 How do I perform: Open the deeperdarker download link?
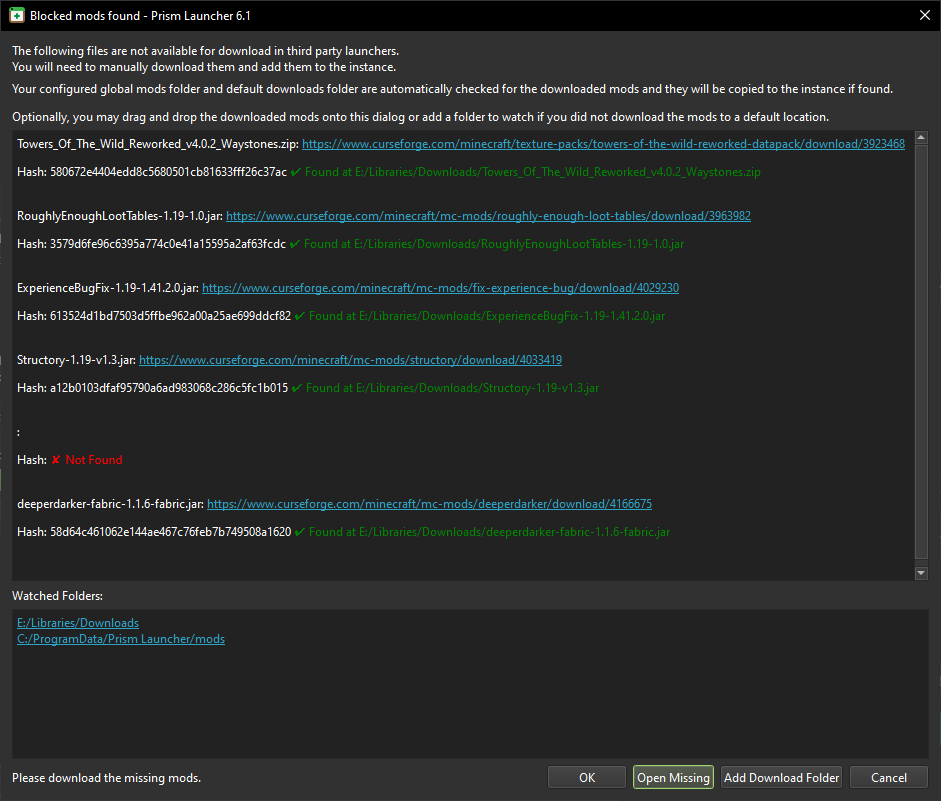click(429, 504)
